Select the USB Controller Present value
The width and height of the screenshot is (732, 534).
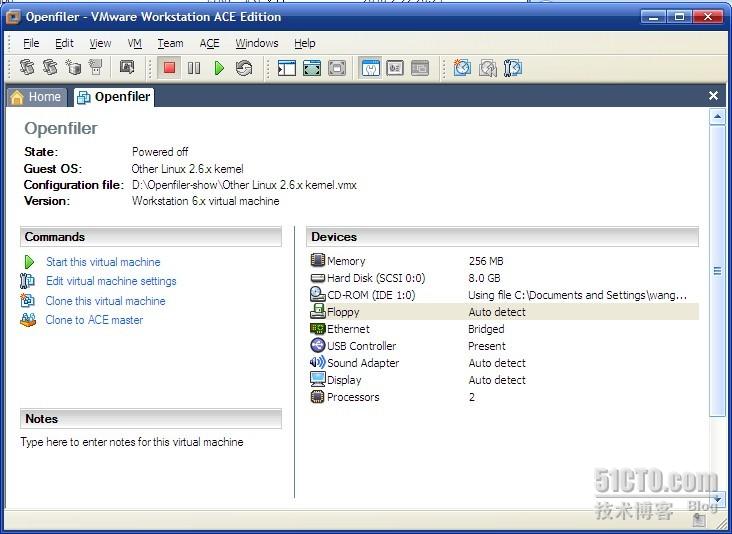tap(486, 346)
